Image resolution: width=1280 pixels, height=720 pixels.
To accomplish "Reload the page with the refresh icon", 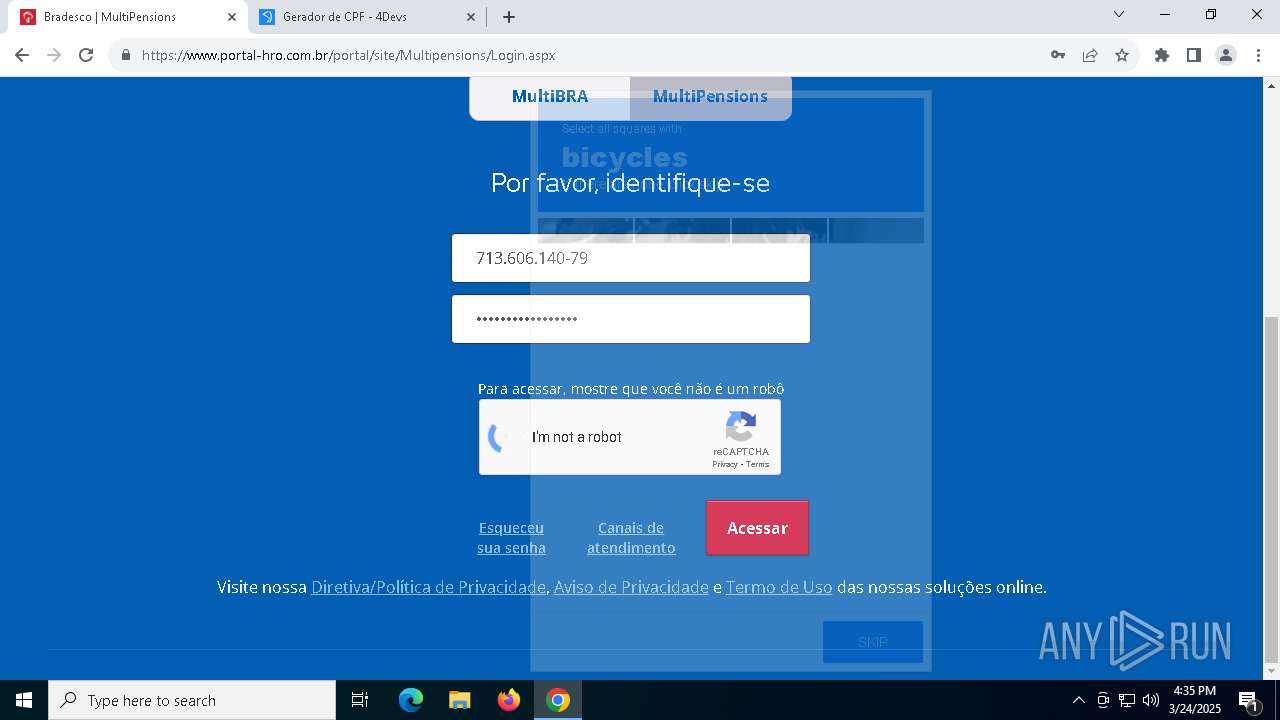I will tap(86, 55).
